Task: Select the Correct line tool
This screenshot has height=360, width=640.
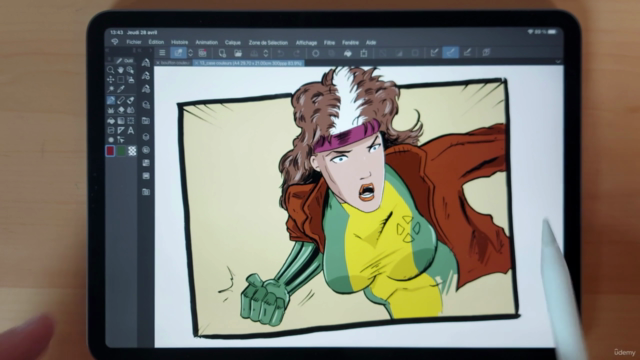Action: 121,140
